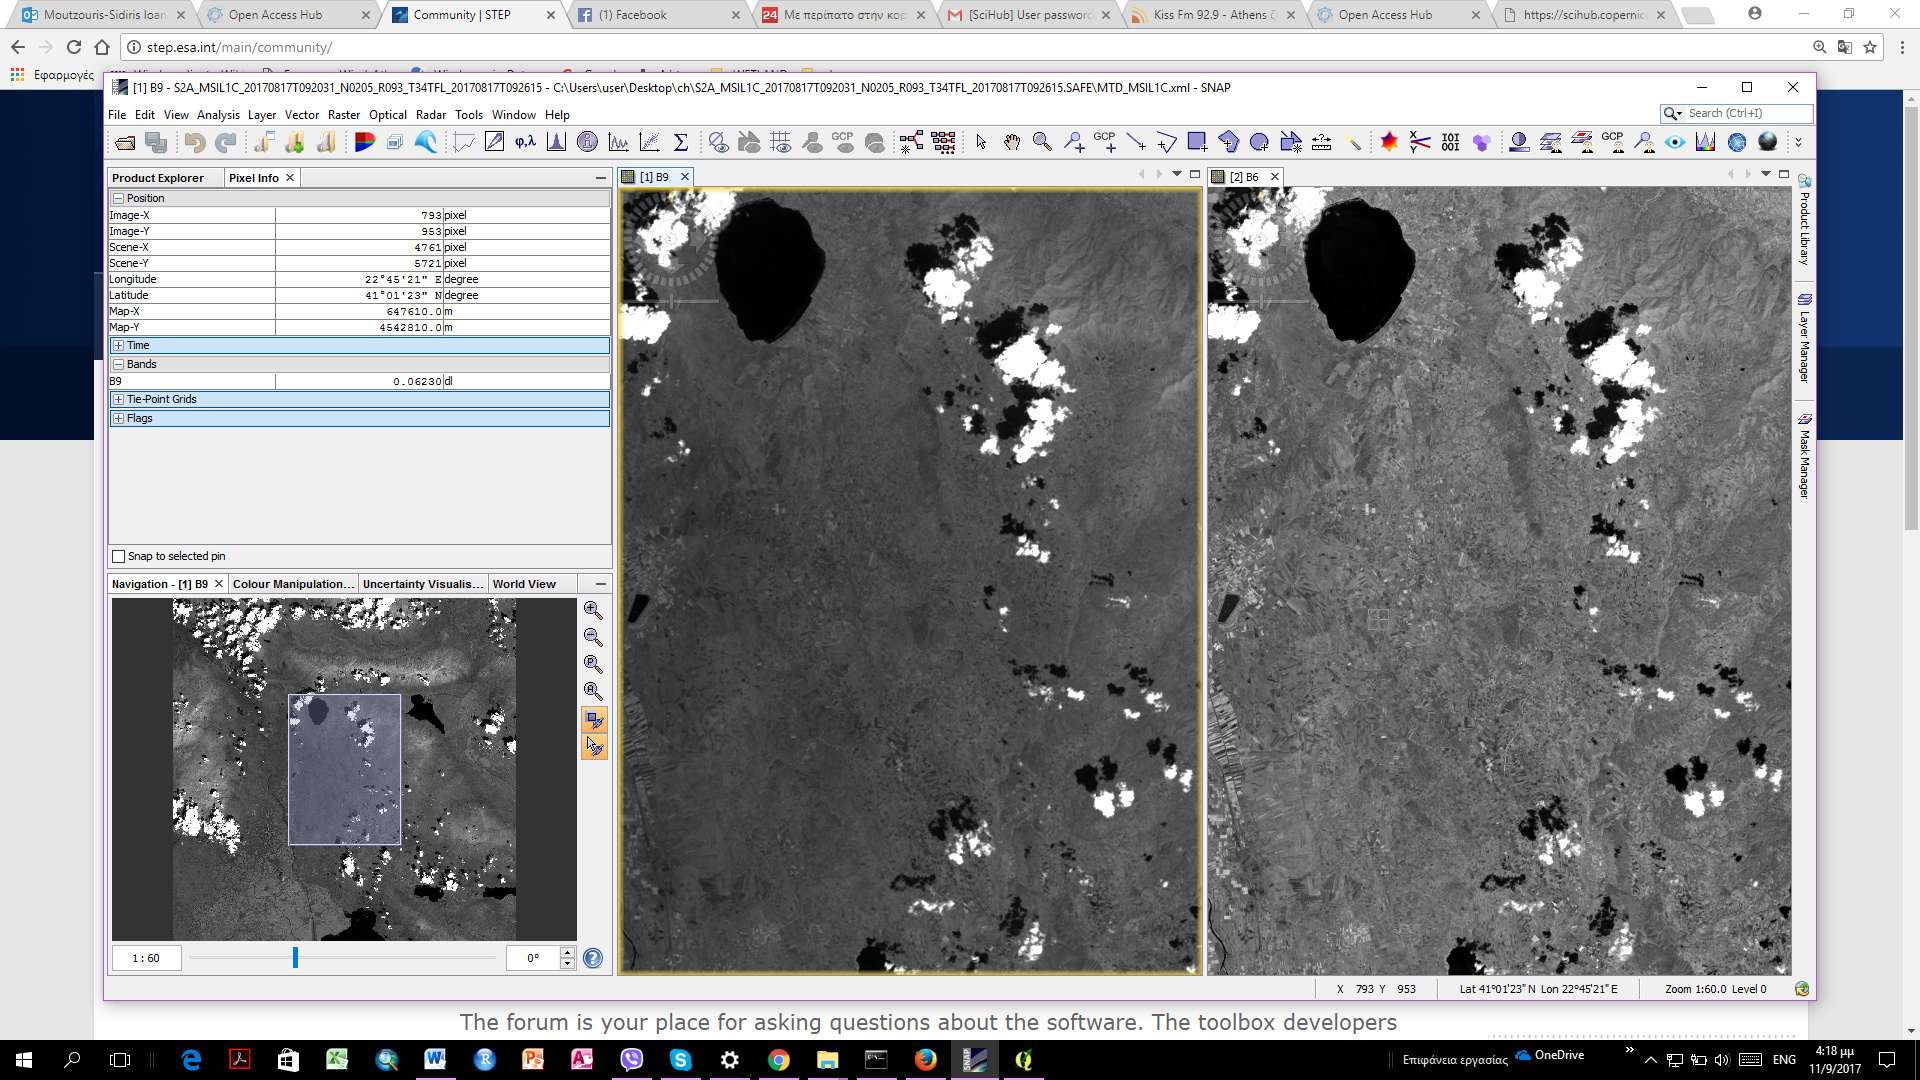The height and width of the screenshot is (1080, 1920).
Task: Click zoom in icon in Navigation panel
Action: tap(593, 610)
